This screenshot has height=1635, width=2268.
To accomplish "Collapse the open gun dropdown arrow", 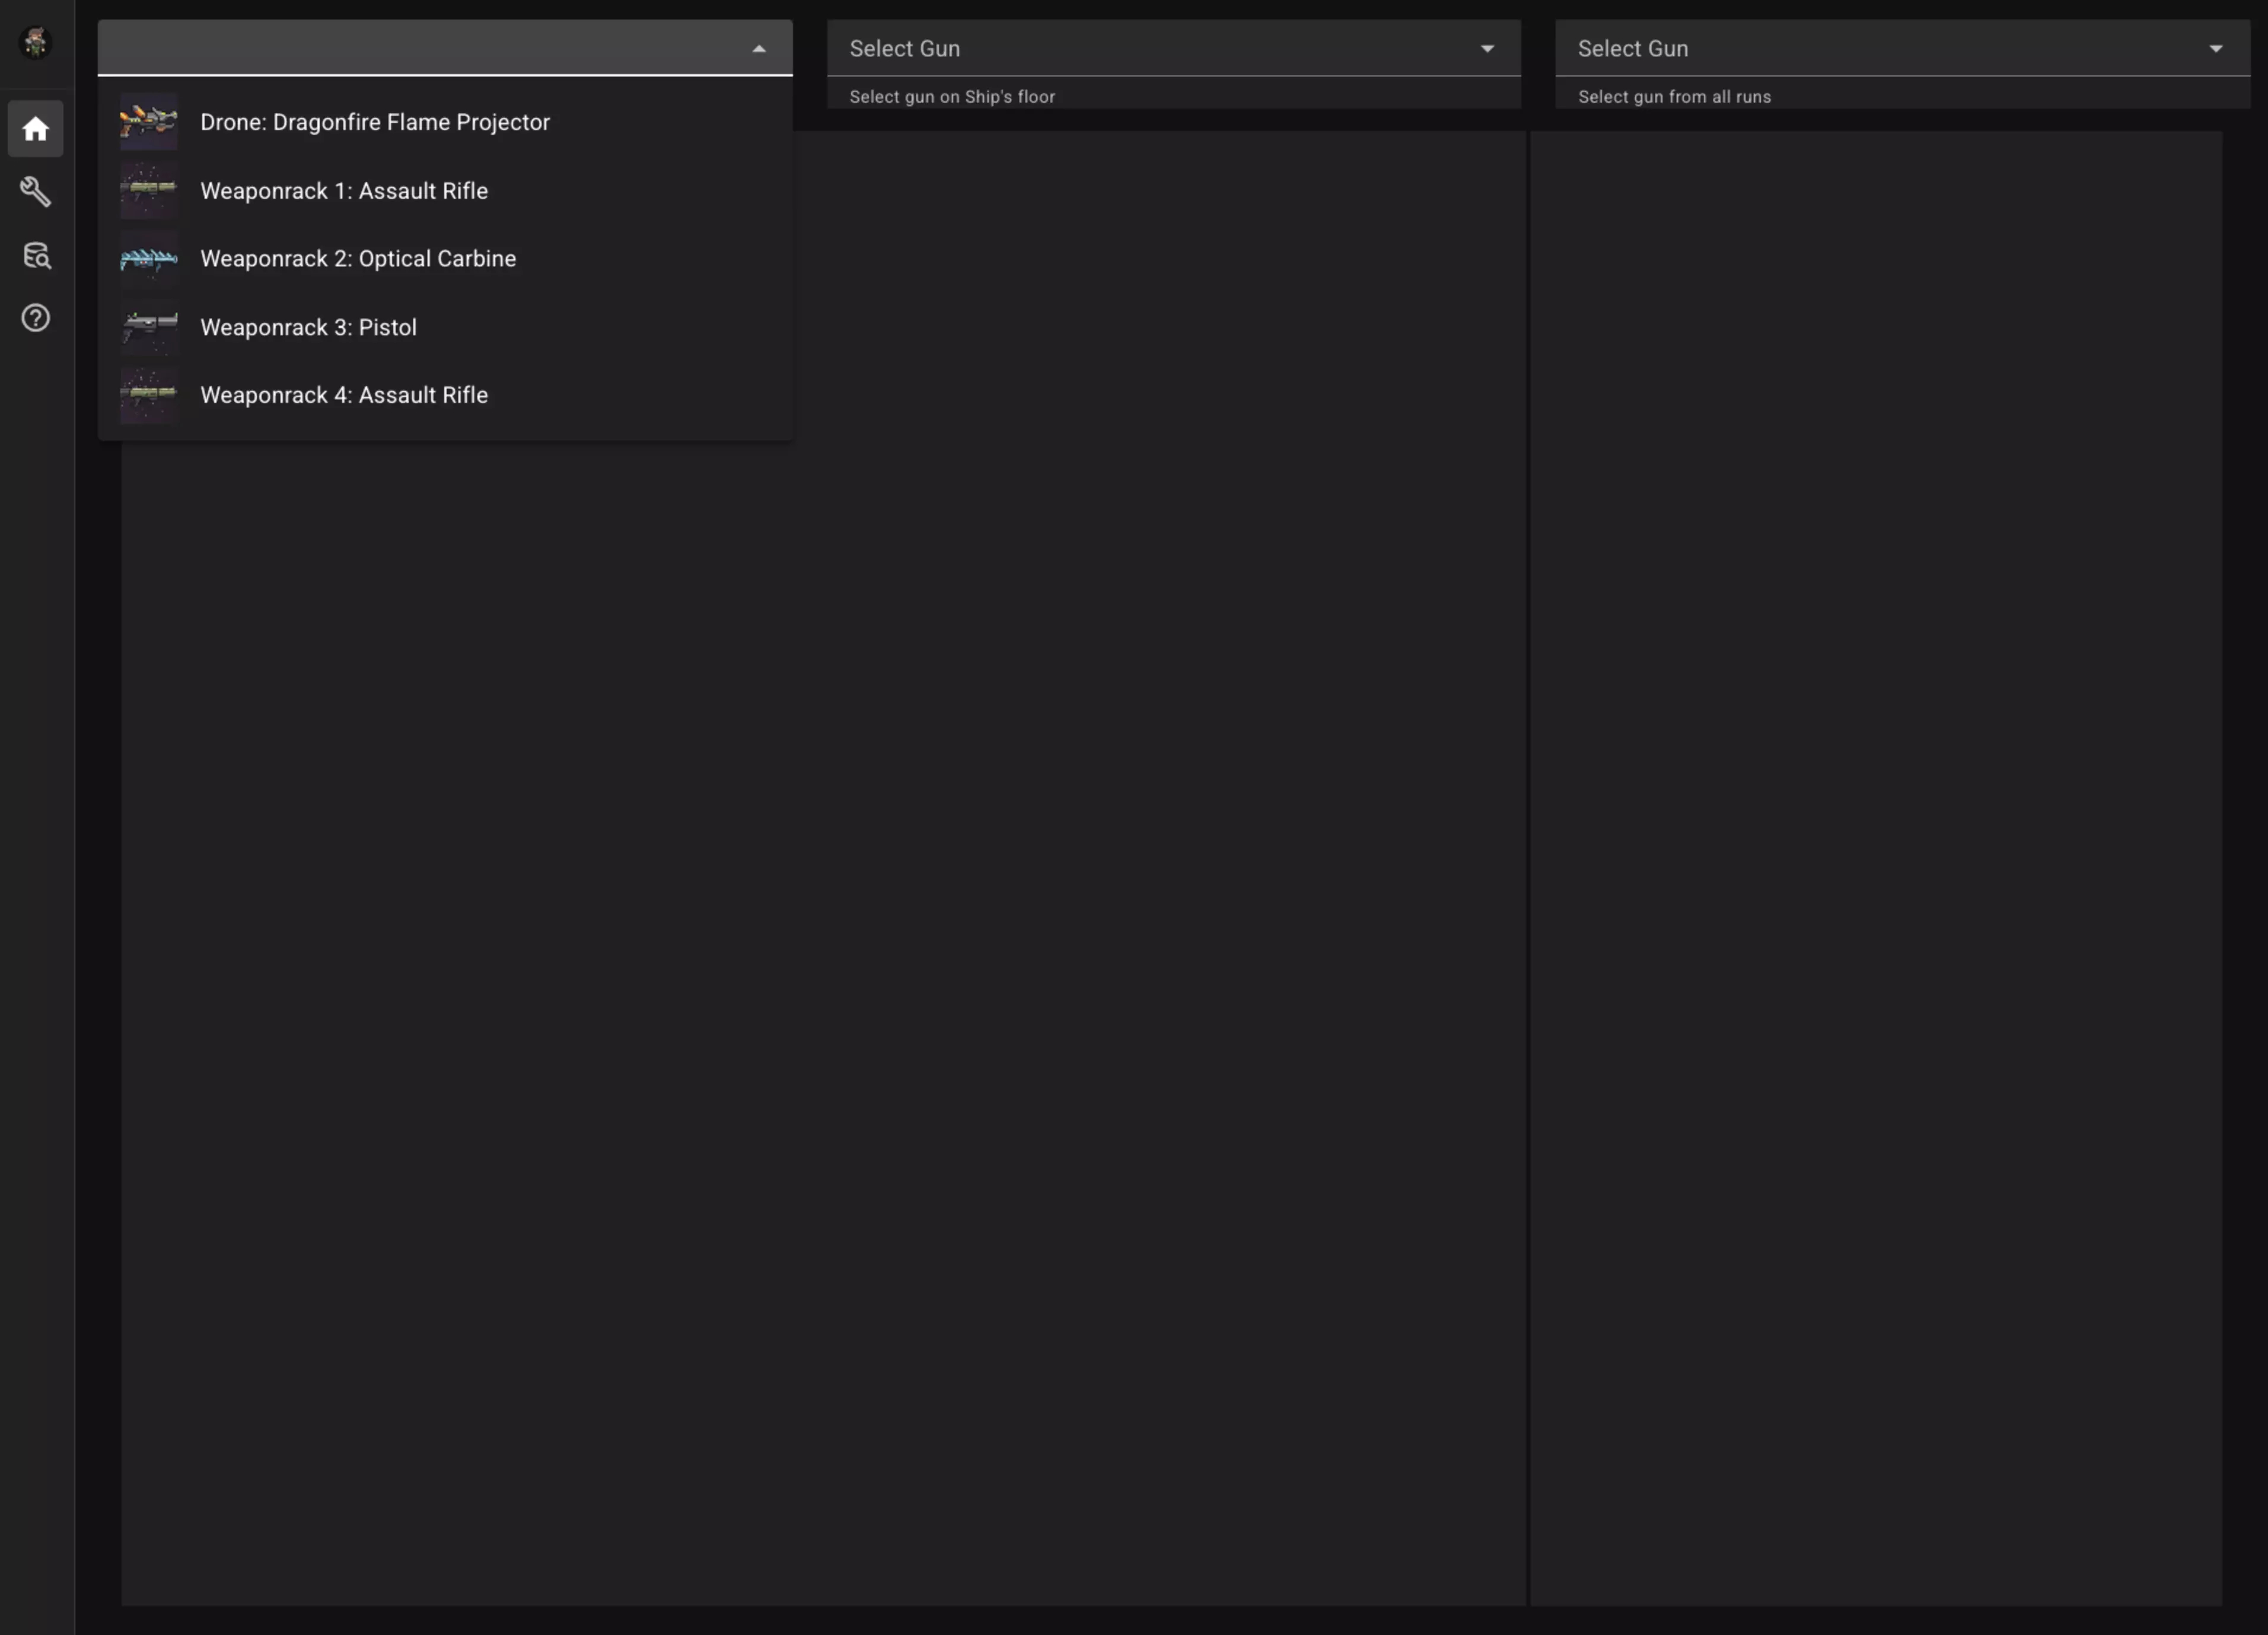I will click(x=759, y=48).
